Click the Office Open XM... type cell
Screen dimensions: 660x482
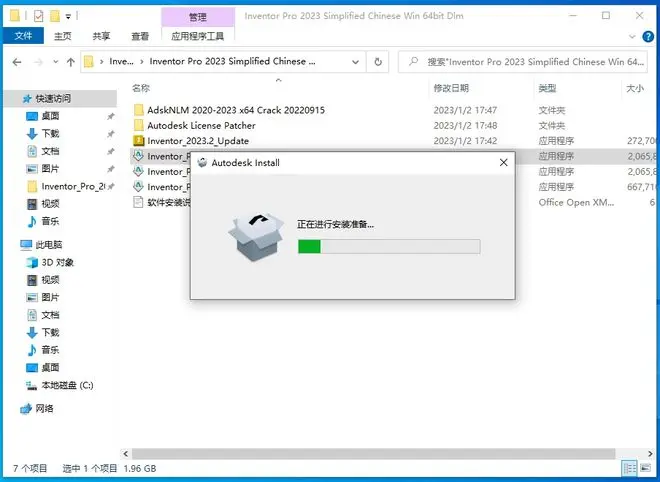(576, 202)
